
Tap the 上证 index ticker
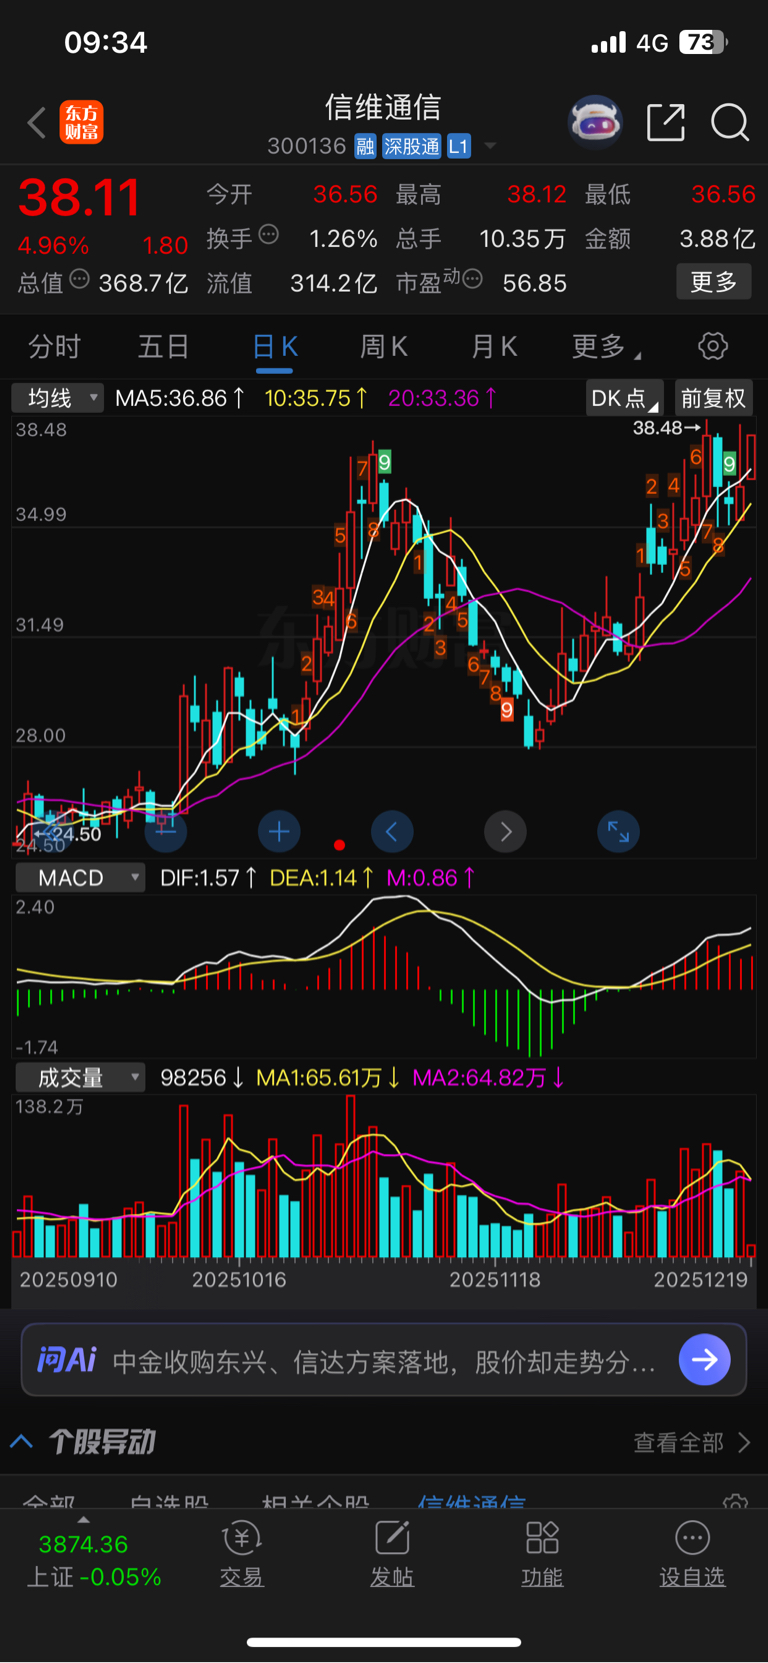click(x=93, y=1561)
